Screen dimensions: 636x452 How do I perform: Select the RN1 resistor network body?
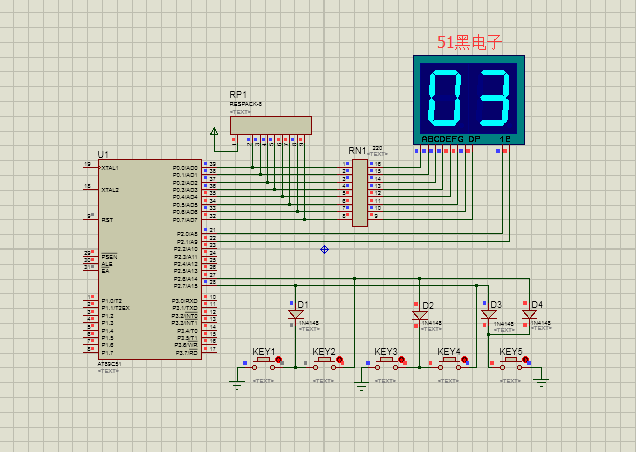pos(360,192)
